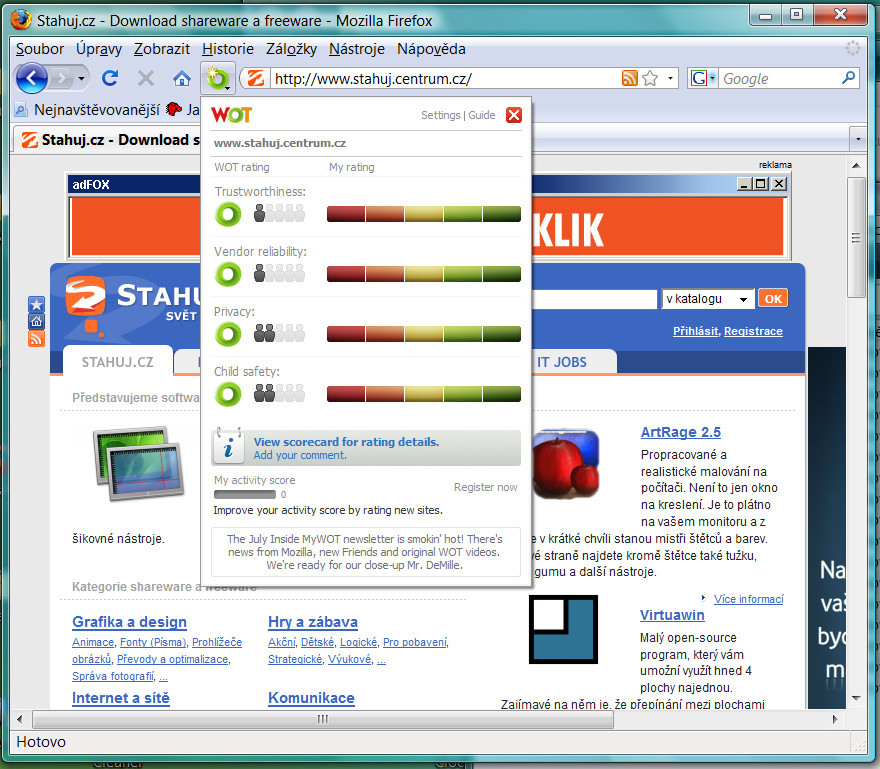Click 'View scorecard for rating details' link
Screen dimensions: 880x769
(x=346, y=441)
